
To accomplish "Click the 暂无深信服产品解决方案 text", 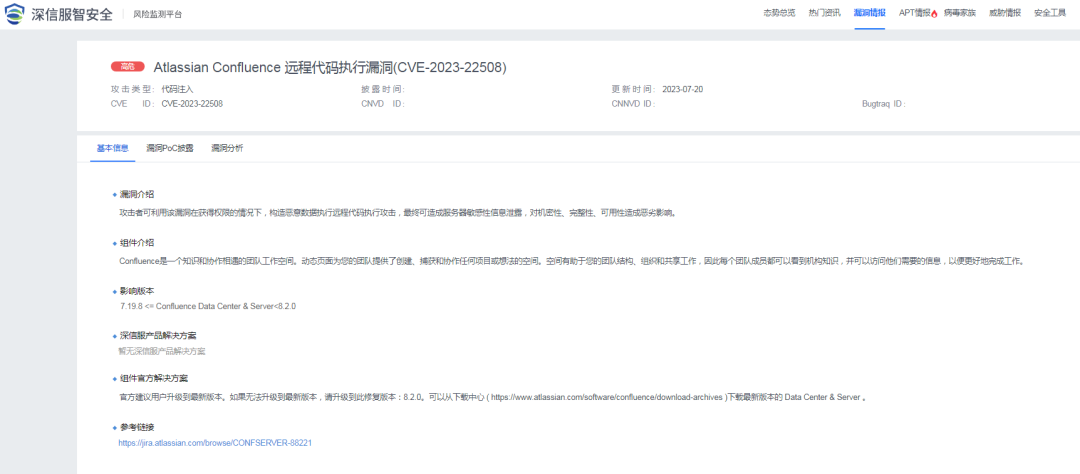I will click(162, 351).
